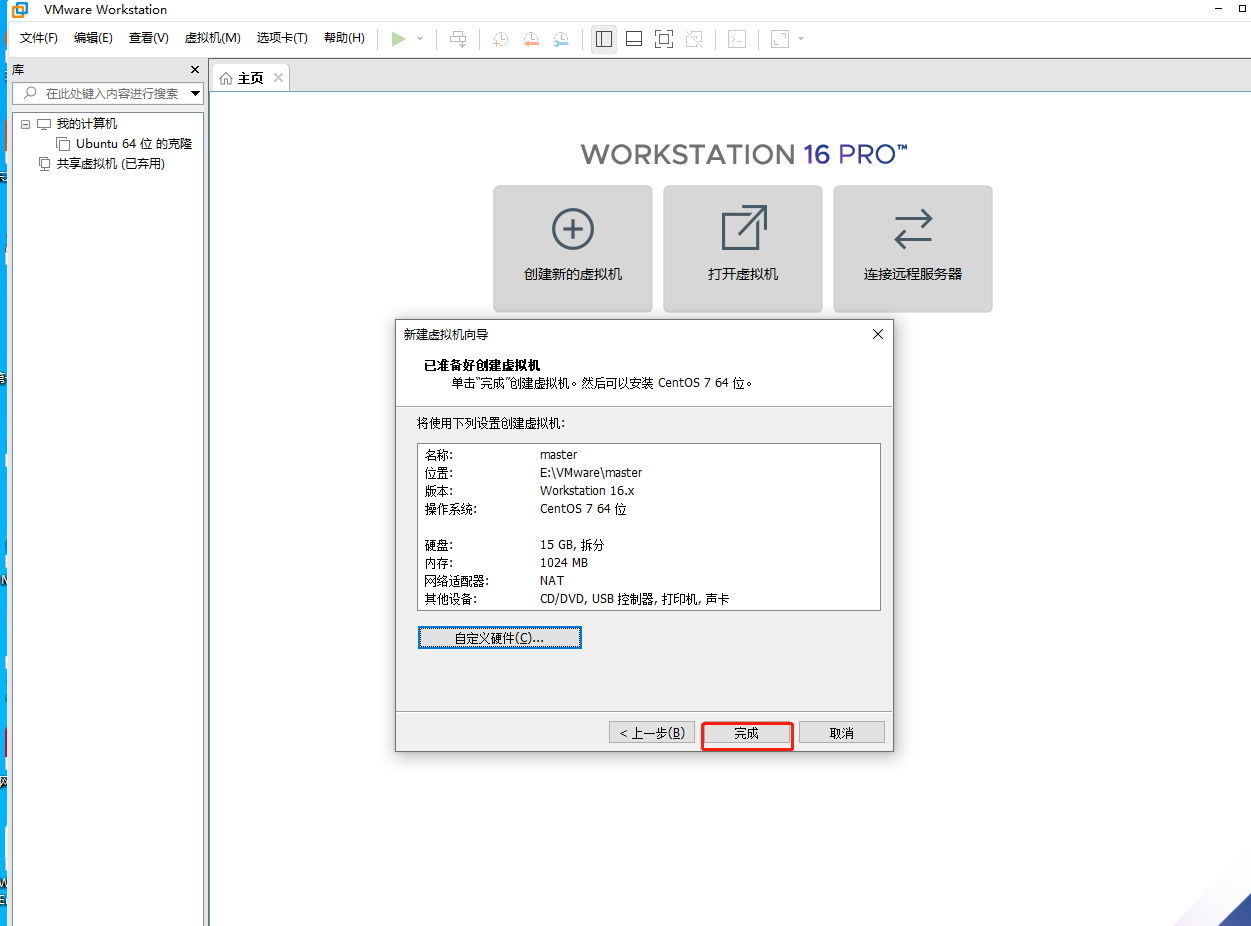Click the network adapter value NAT
Screen dimensions: 1251x926
click(x=552, y=581)
